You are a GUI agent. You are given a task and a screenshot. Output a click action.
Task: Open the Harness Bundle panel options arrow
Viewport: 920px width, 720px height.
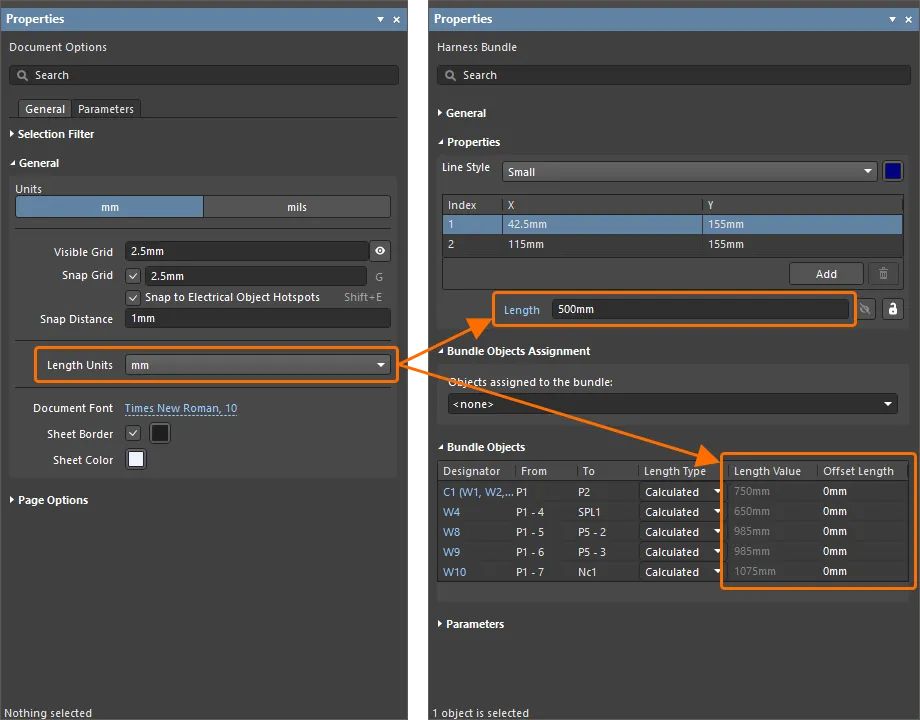[x=891, y=19]
